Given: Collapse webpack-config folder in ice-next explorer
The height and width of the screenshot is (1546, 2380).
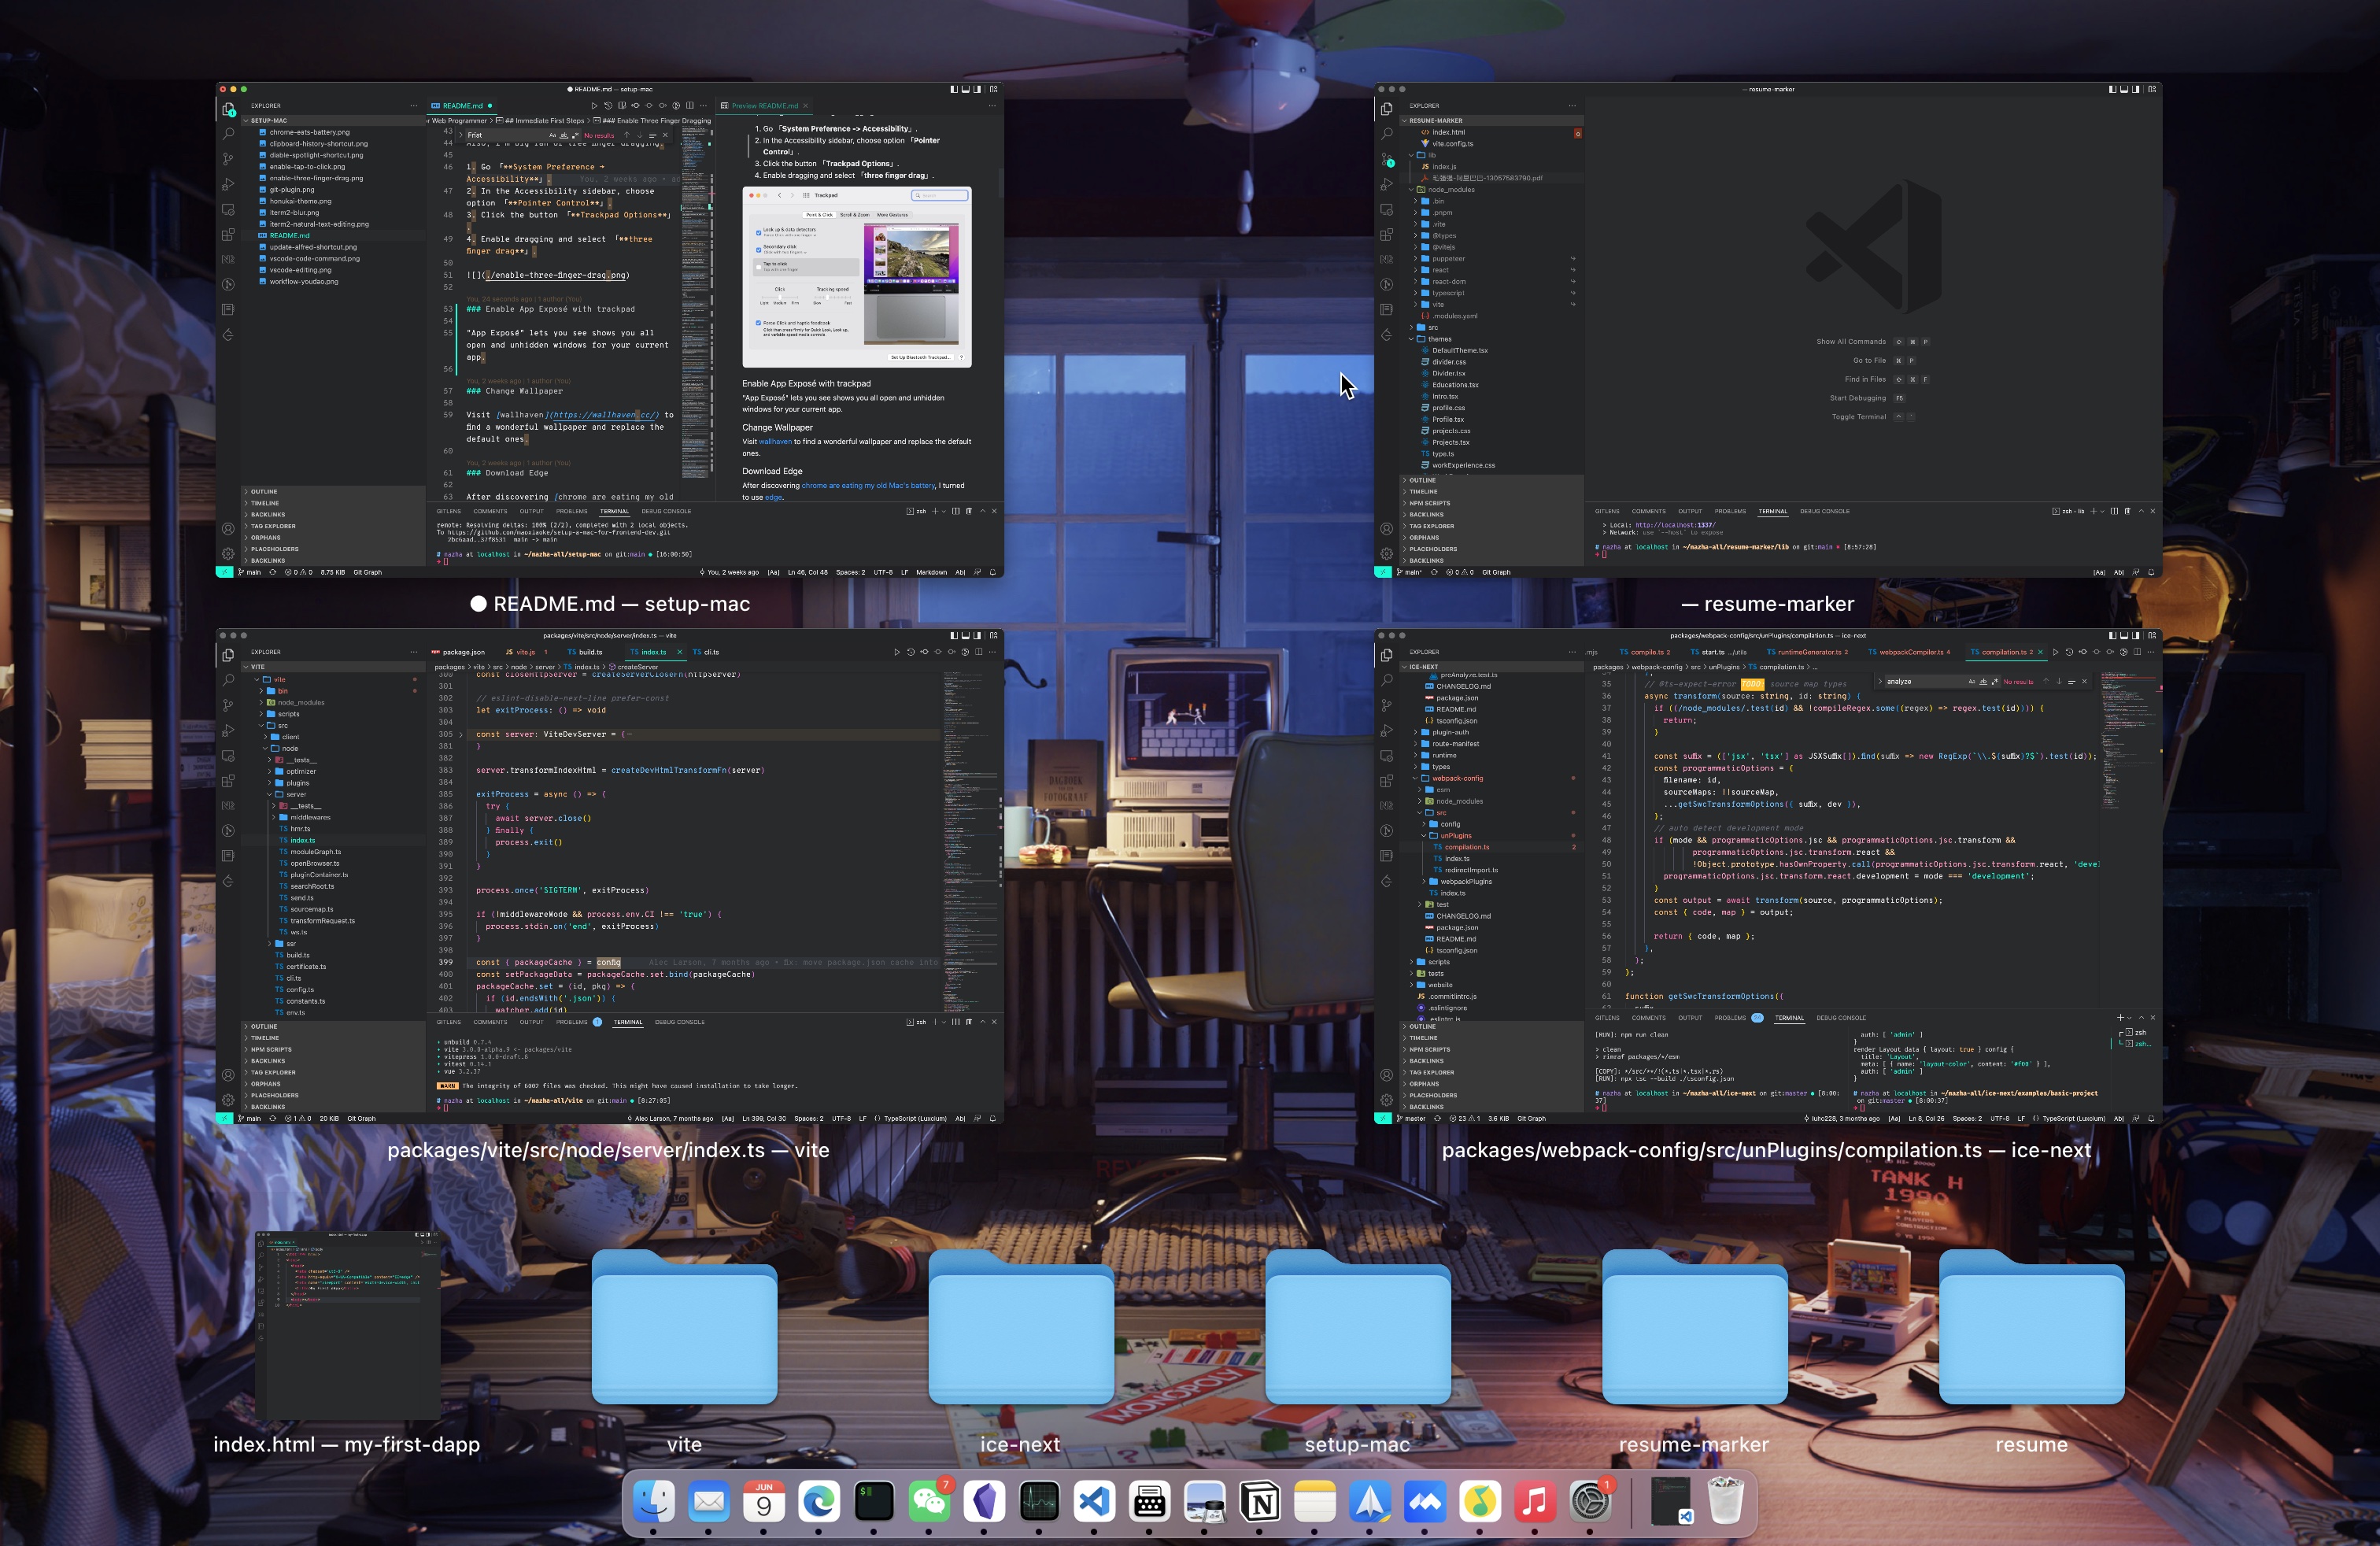Looking at the screenshot, I should tap(1457, 778).
